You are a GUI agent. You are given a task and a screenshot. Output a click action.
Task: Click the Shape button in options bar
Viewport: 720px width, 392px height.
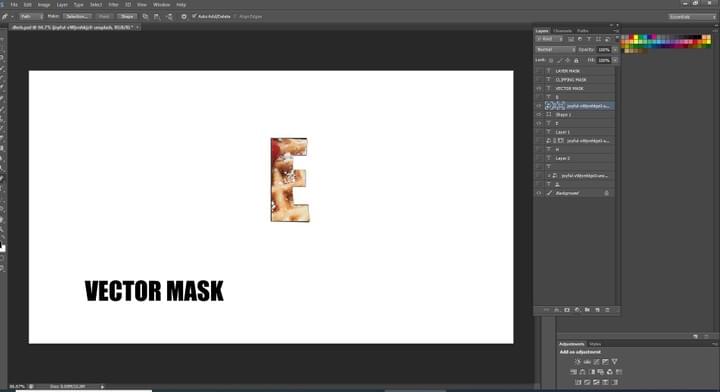(127, 17)
